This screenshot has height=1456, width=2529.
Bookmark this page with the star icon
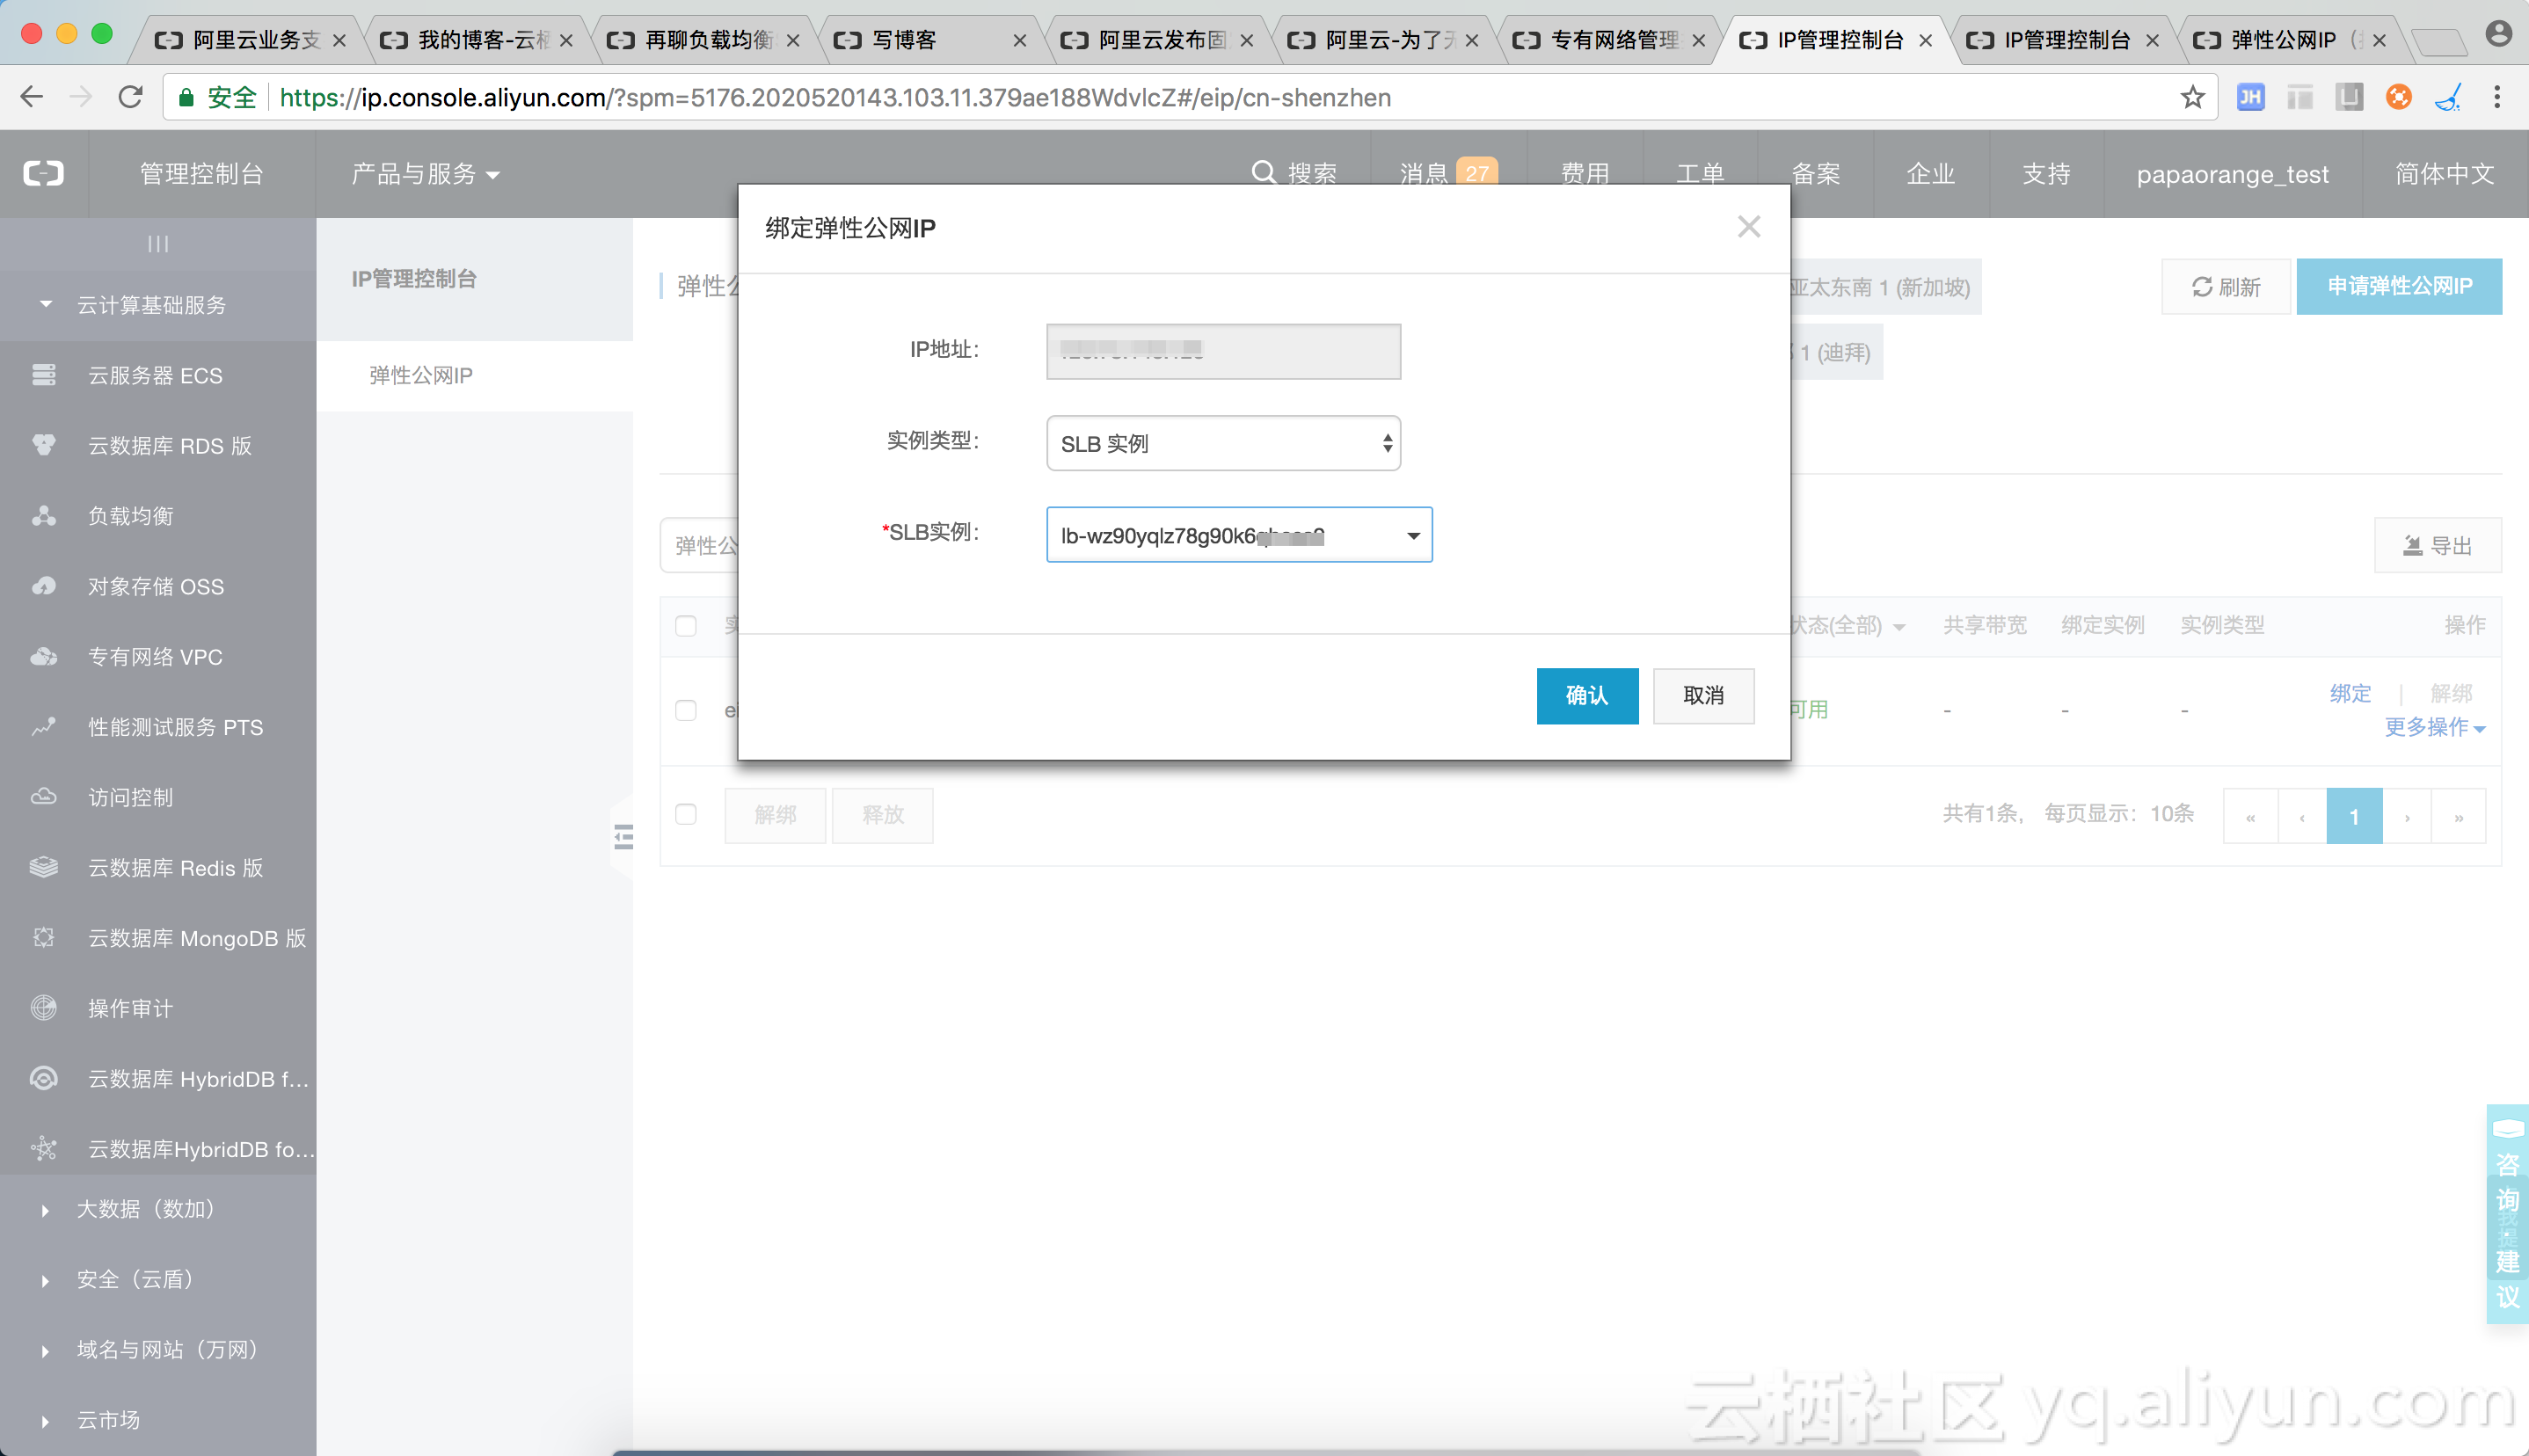pos(2192,97)
